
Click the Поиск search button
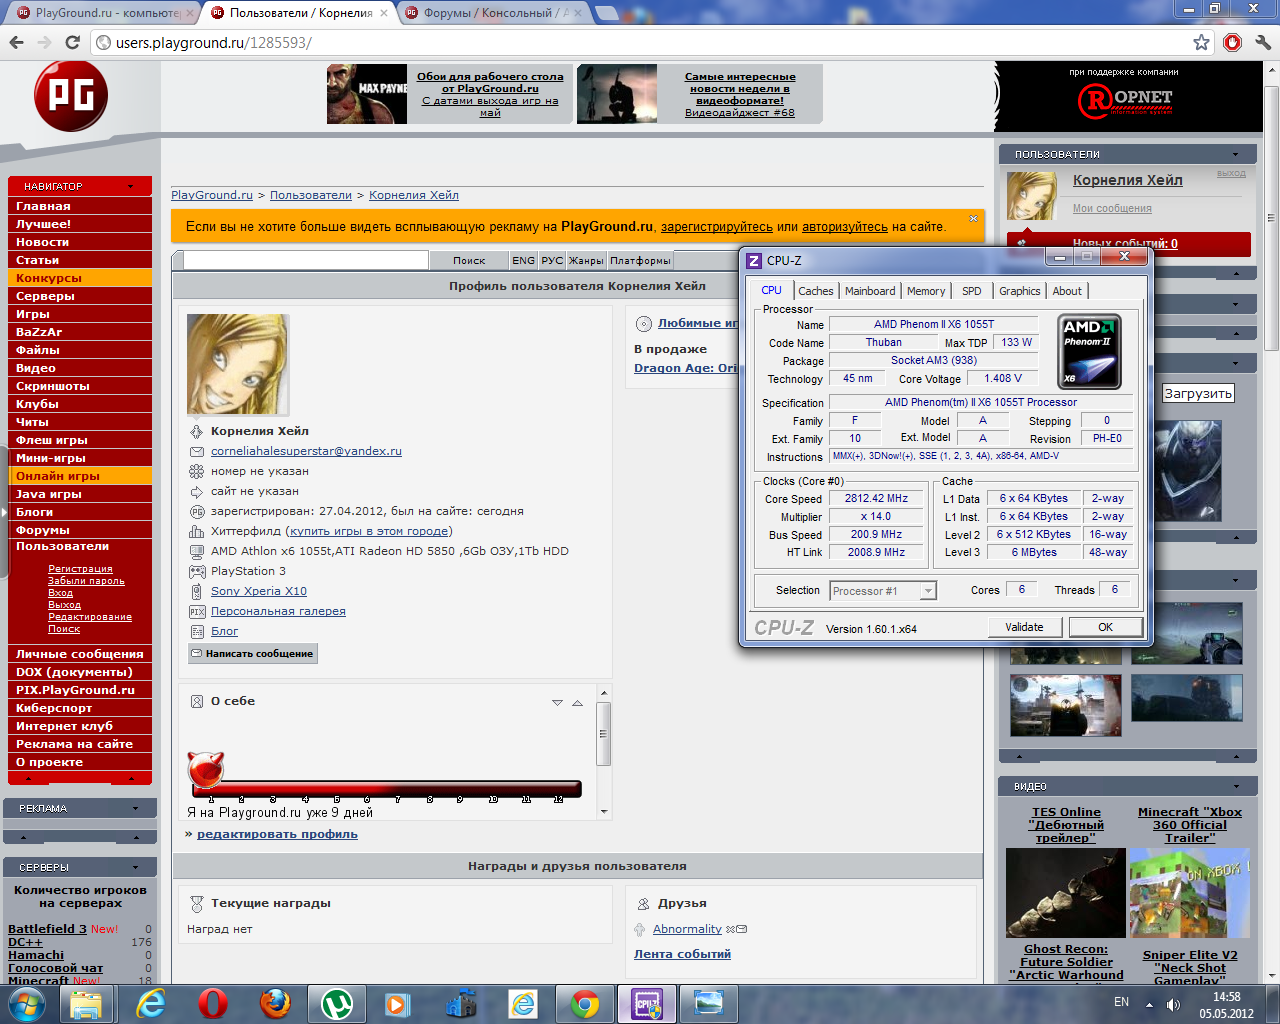tap(469, 260)
